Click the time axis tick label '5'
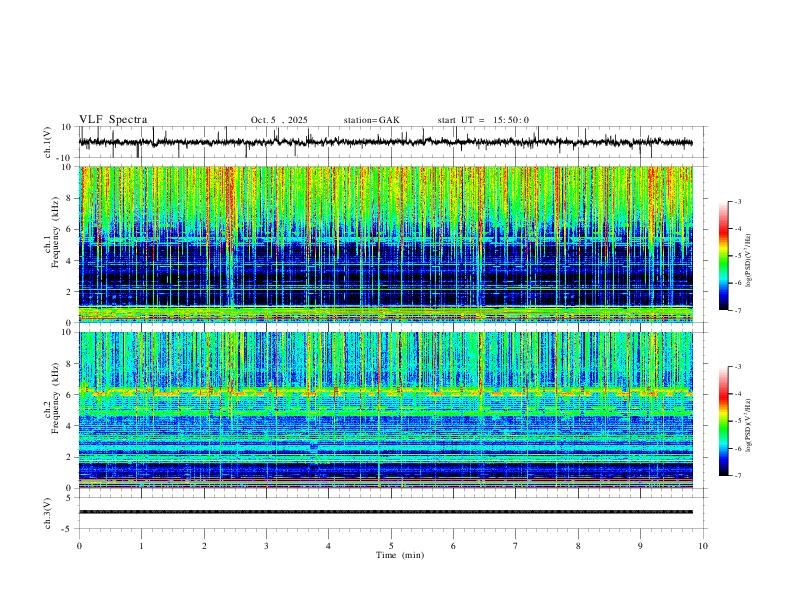 (x=391, y=546)
